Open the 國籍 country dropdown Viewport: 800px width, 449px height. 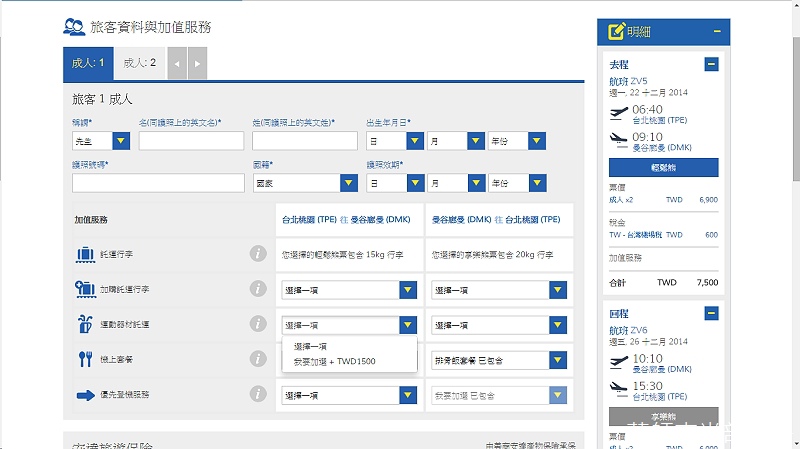coord(305,183)
